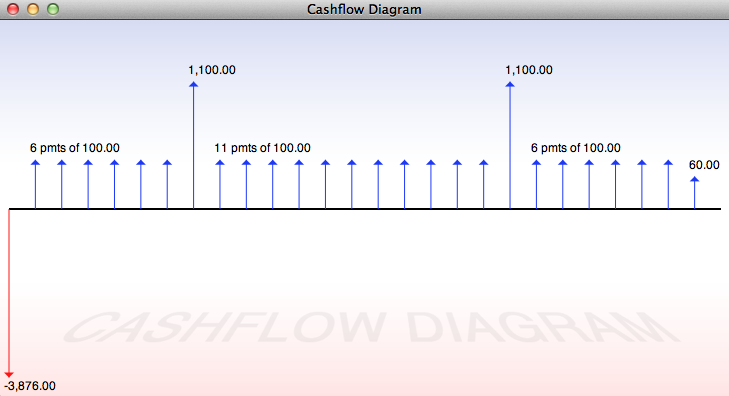Viewport: 729px width, 396px height.
Task: Select the first arrow of the right 6 pmts group
Action: (537, 185)
